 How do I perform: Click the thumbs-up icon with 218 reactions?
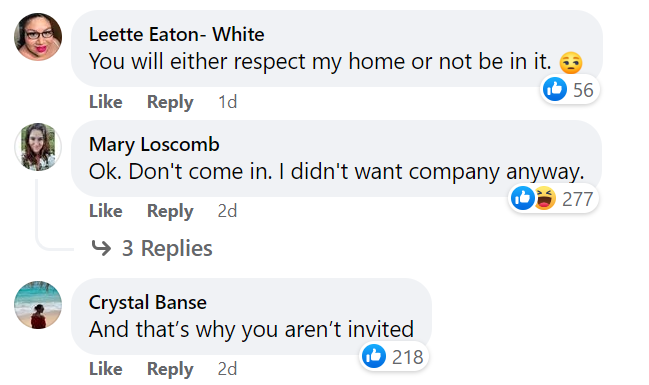374,356
